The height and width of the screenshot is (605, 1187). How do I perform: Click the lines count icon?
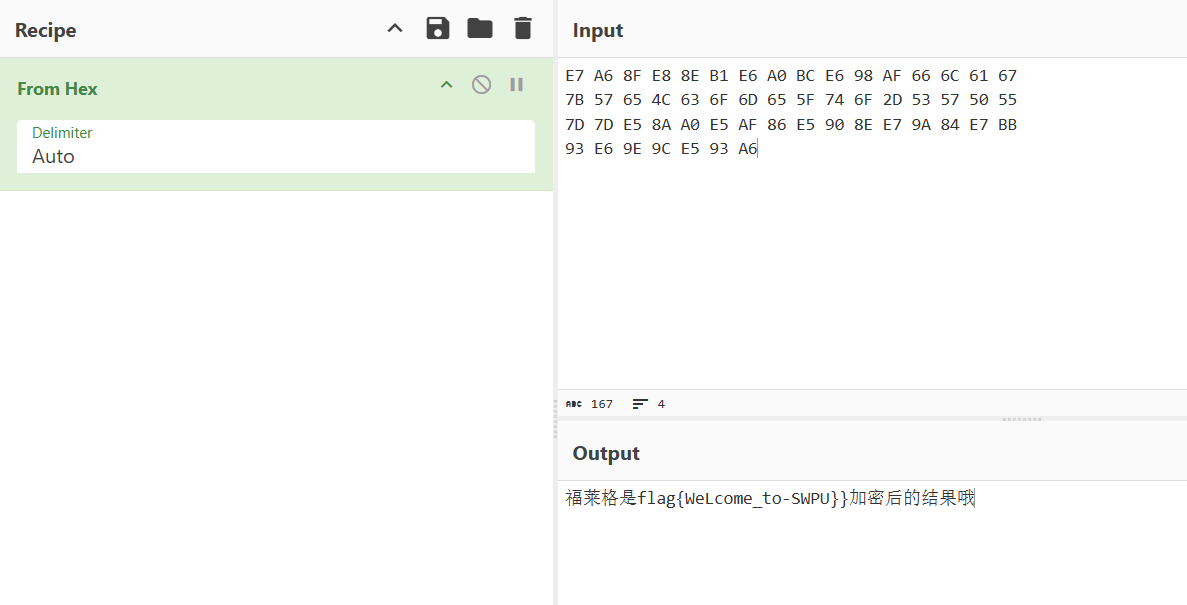click(640, 404)
